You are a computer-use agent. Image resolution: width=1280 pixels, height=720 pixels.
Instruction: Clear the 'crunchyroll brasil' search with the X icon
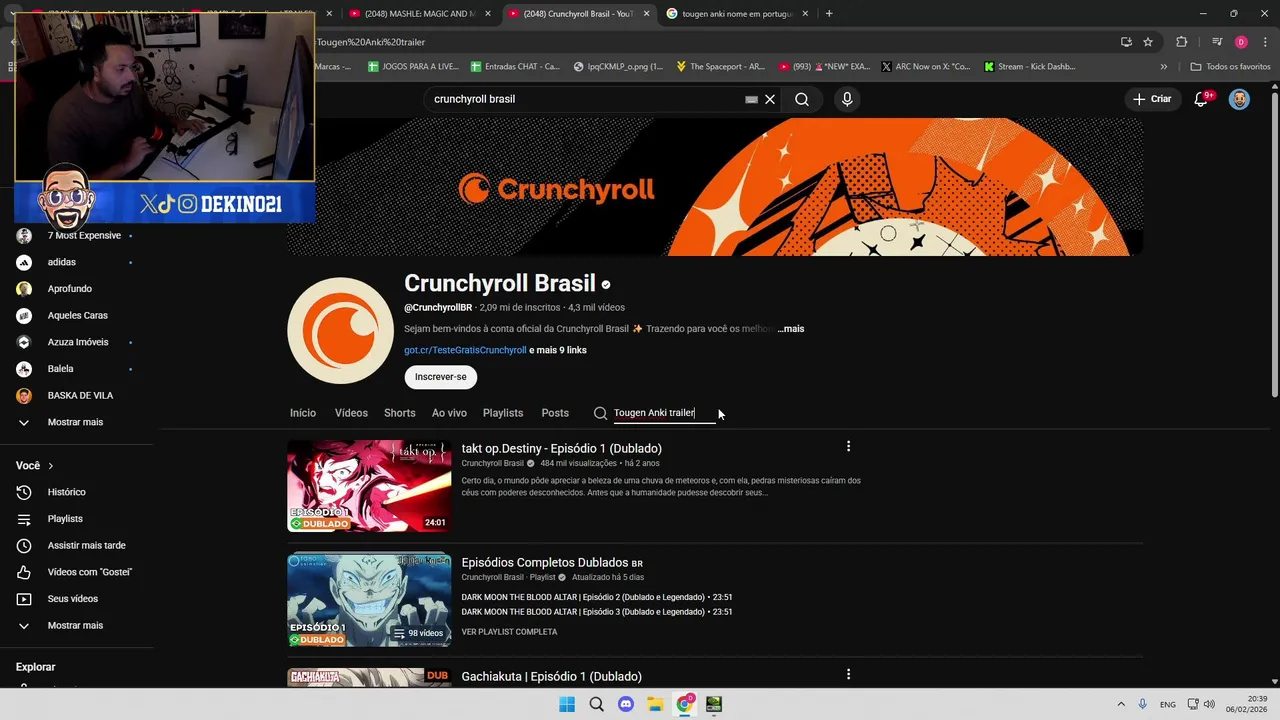click(x=770, y=99)
